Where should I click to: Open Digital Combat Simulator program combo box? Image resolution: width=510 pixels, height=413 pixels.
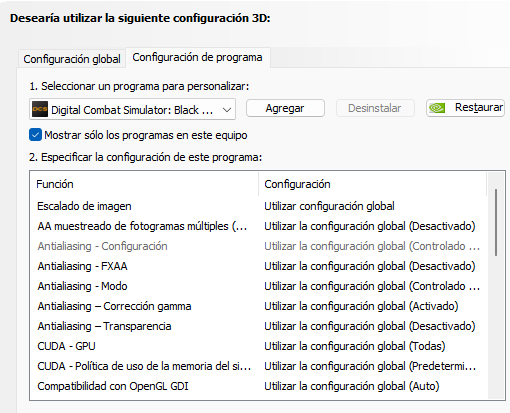[x=132, y=109]
